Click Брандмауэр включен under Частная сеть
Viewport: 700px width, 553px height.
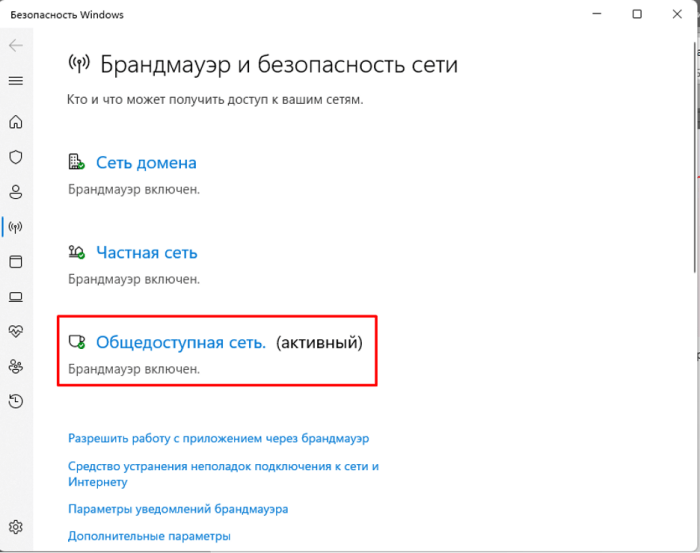133,279
